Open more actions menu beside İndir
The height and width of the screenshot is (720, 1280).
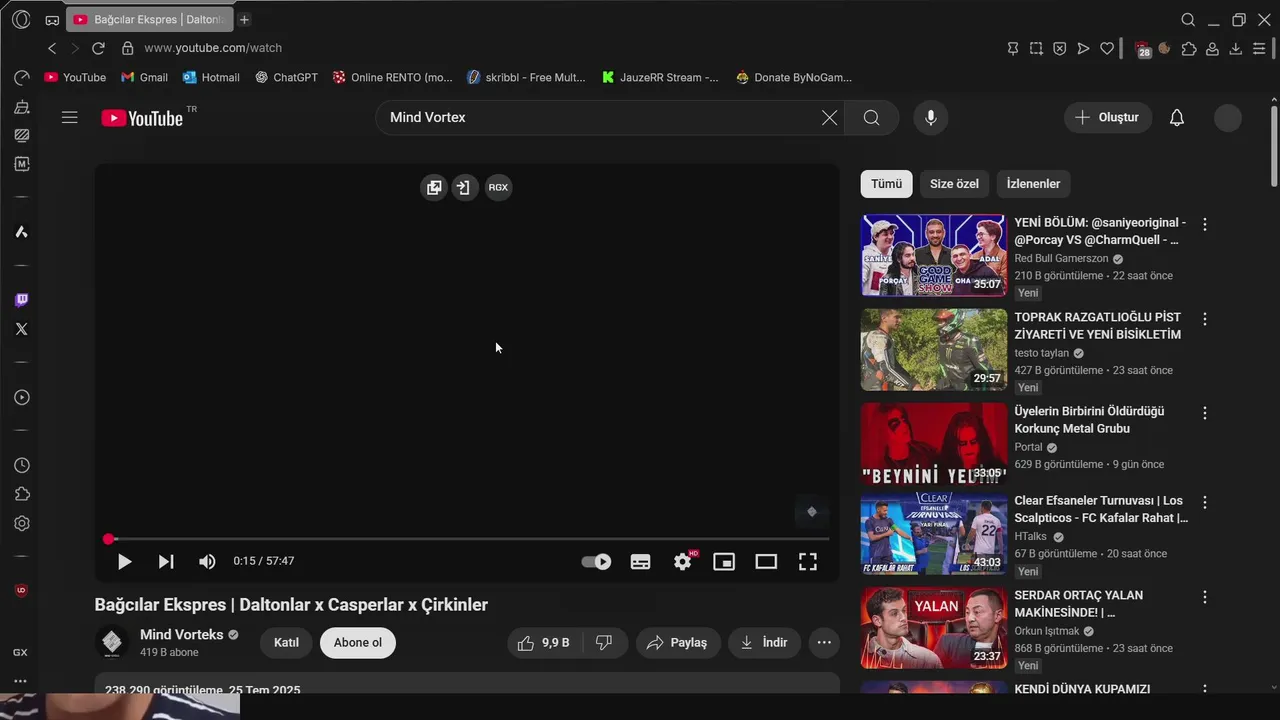point(824,643)
